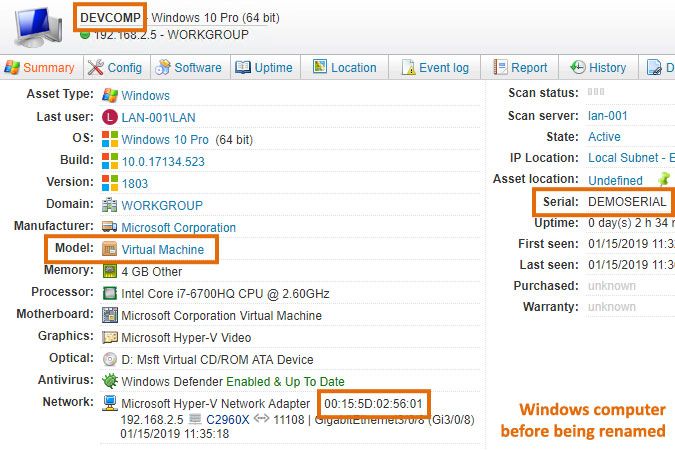
Task: Switch to the Software tab
Action: coord(188,68)
